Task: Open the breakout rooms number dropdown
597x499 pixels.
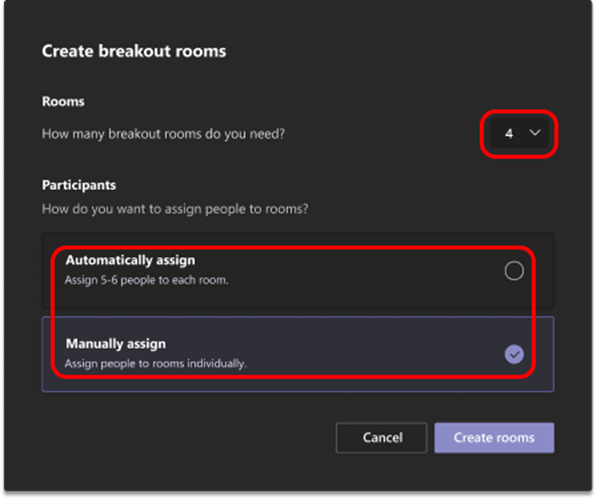Action: [519, 133]
